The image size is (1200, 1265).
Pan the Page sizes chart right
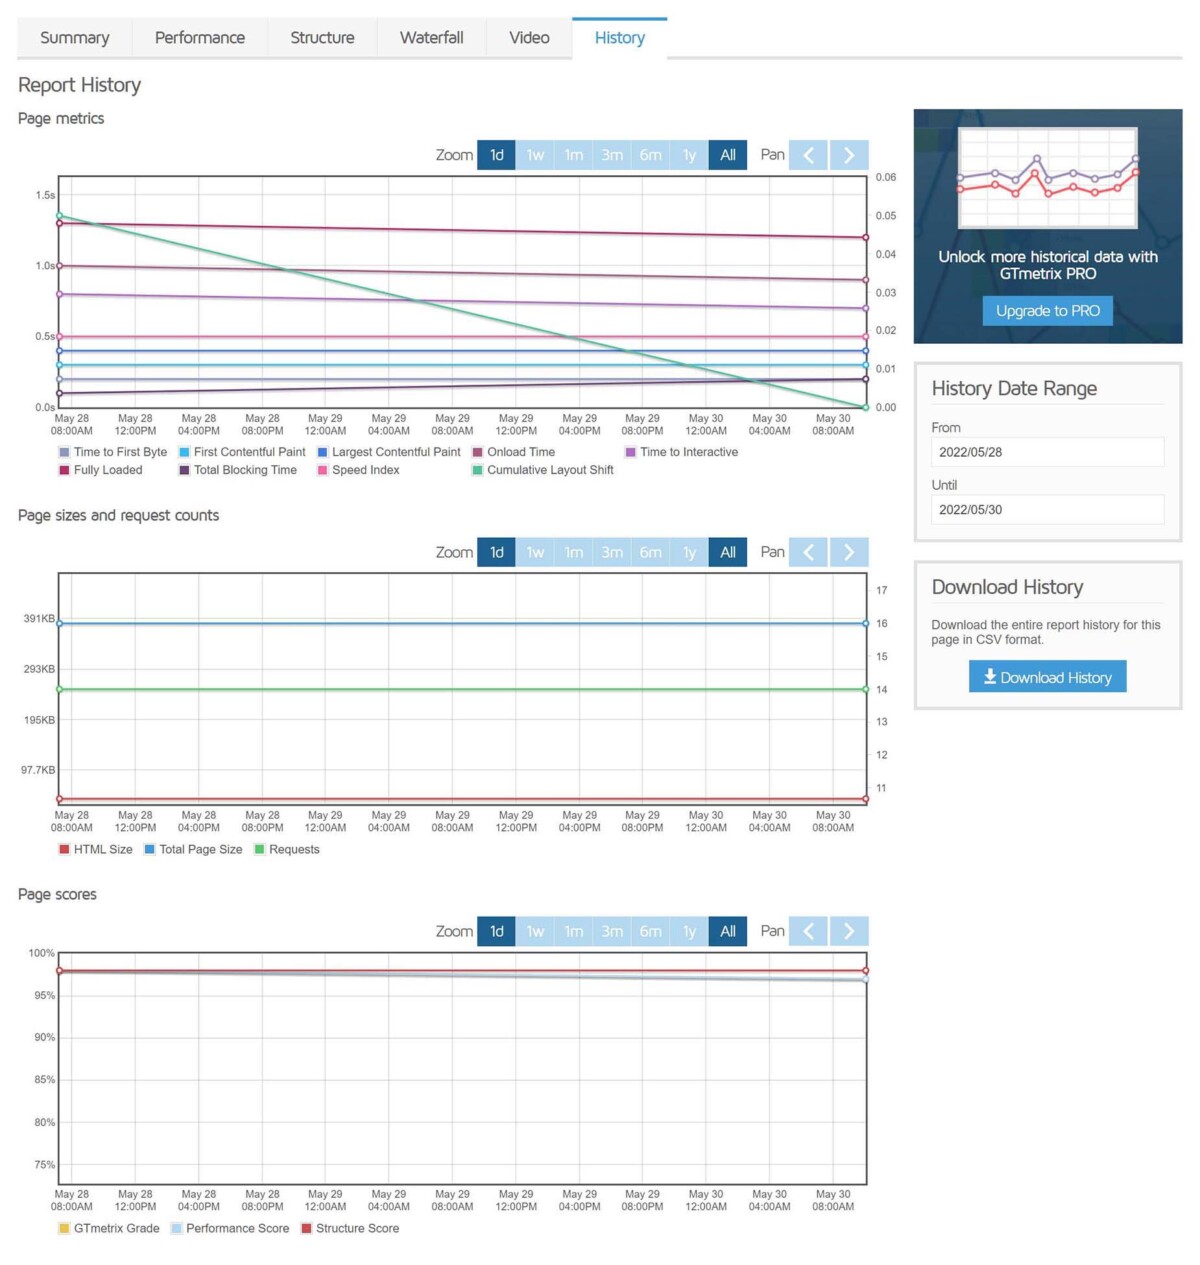point(847,552)
